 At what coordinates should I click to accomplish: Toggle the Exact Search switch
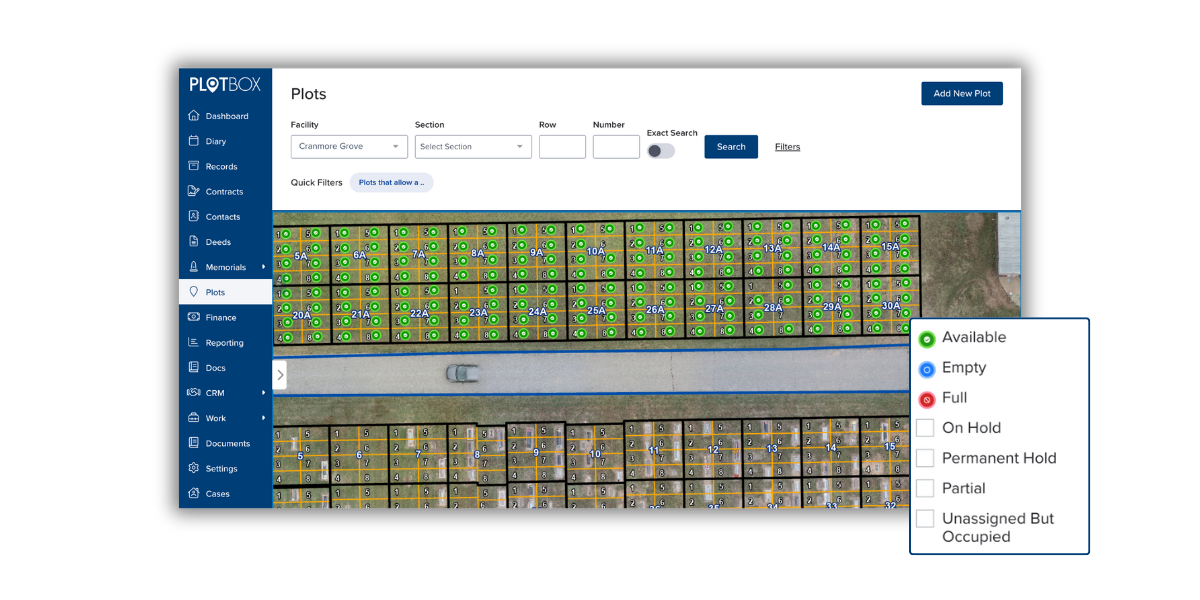660,151
